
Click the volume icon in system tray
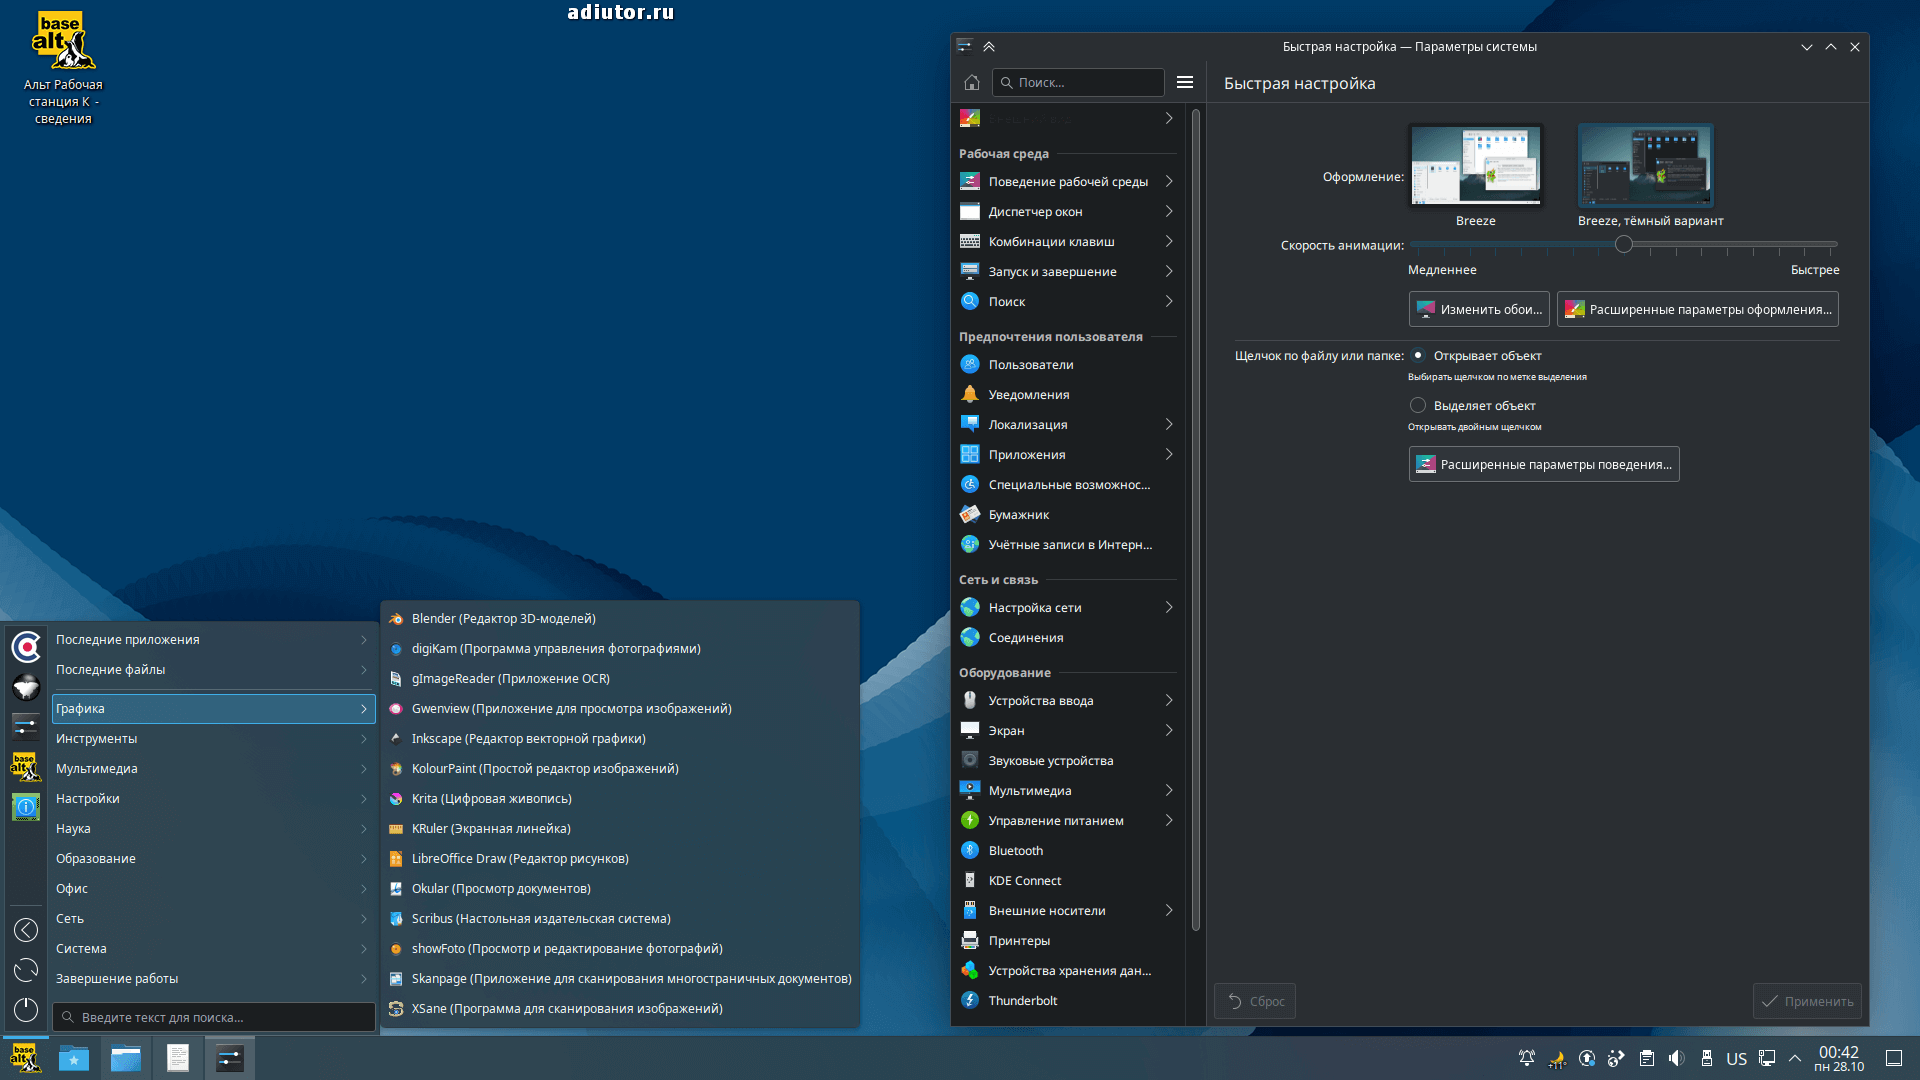[1677, 1058]
